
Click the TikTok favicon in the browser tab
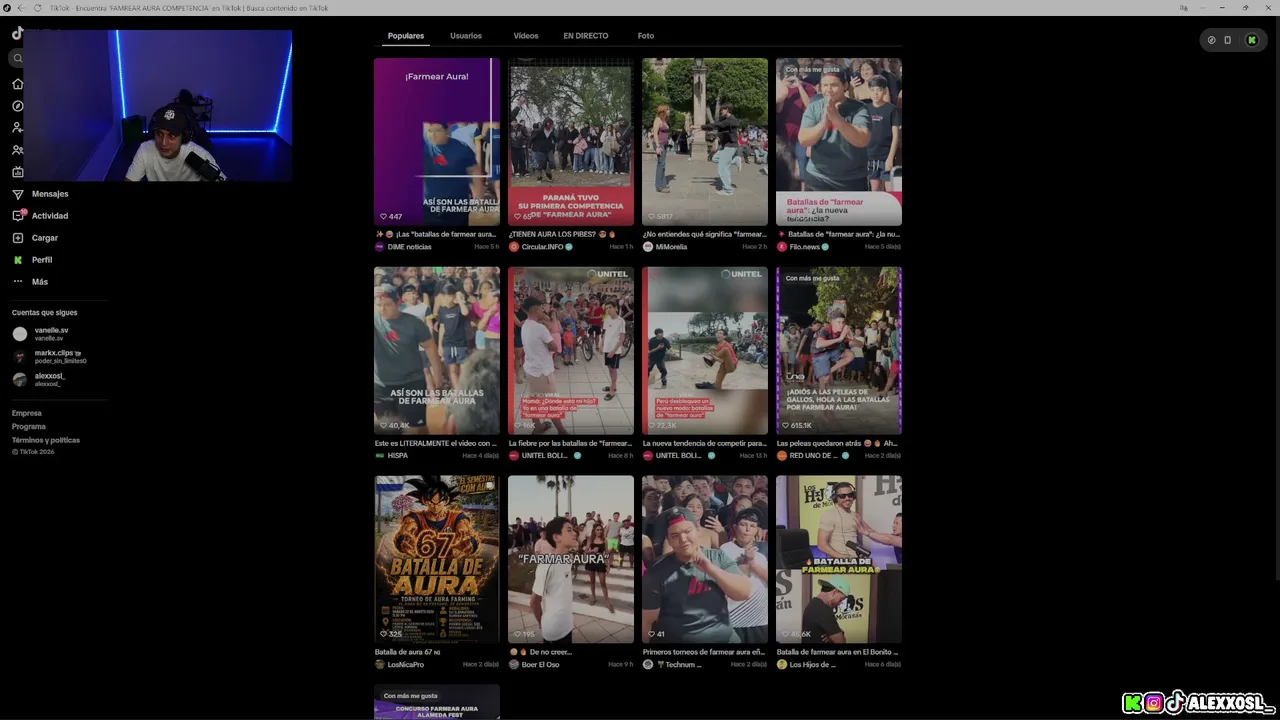click(8, 8)
